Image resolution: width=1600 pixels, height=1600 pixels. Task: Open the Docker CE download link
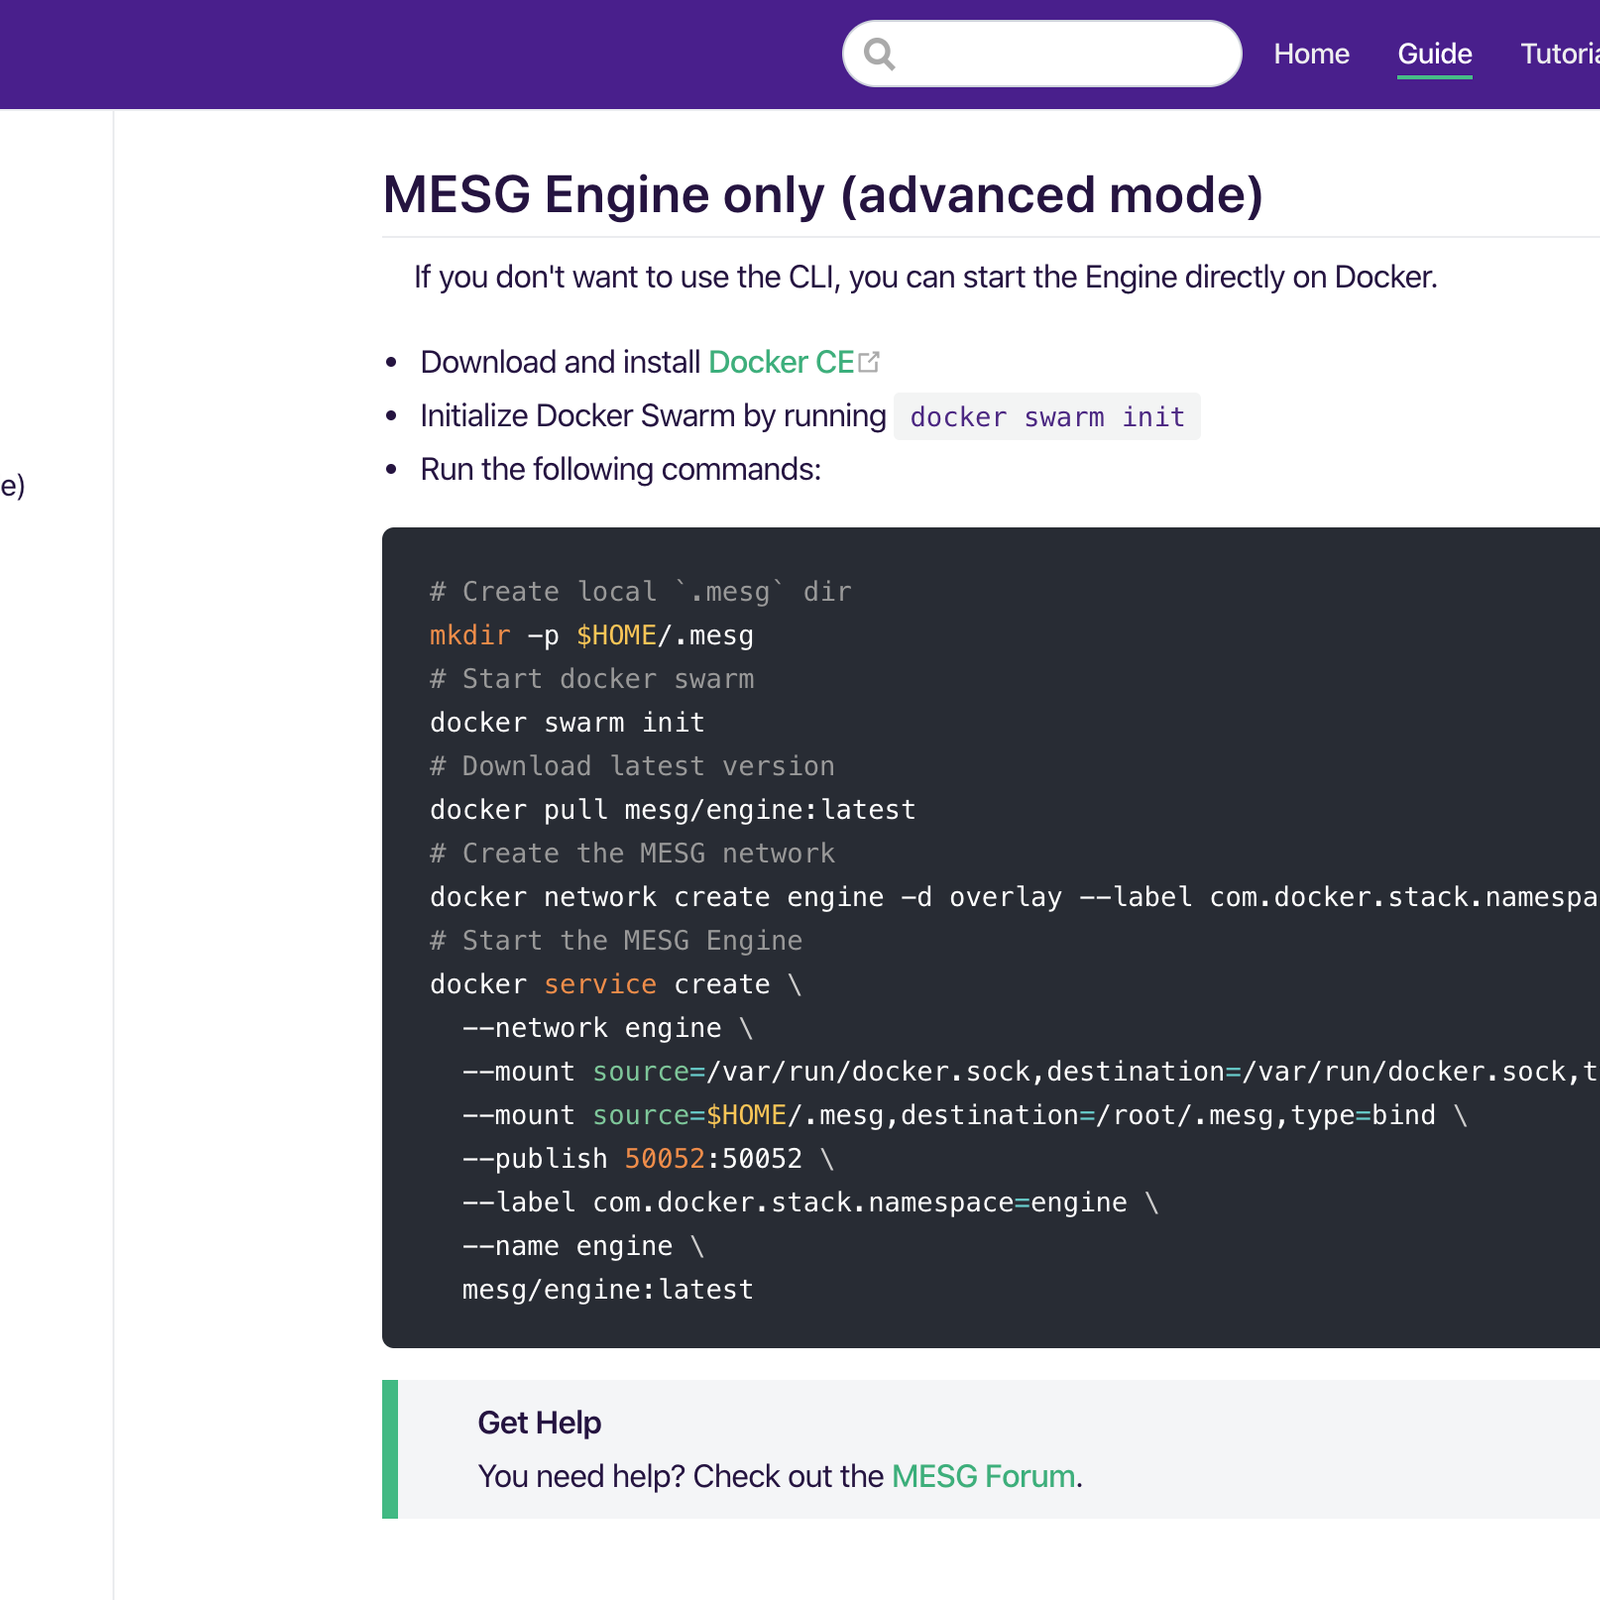780,362
